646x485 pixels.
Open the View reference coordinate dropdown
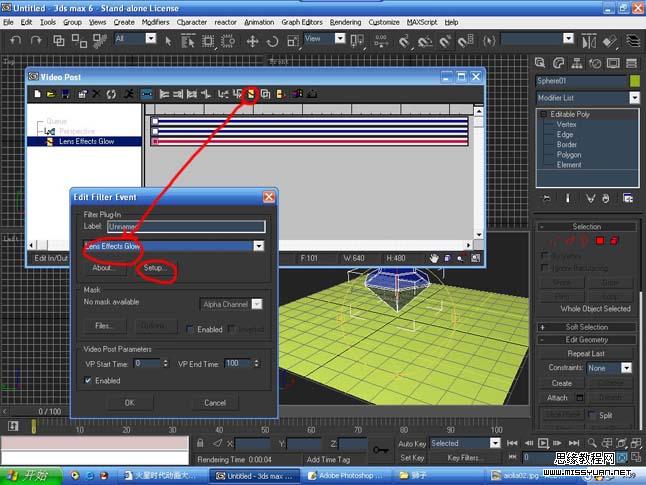tap(340, 38)
